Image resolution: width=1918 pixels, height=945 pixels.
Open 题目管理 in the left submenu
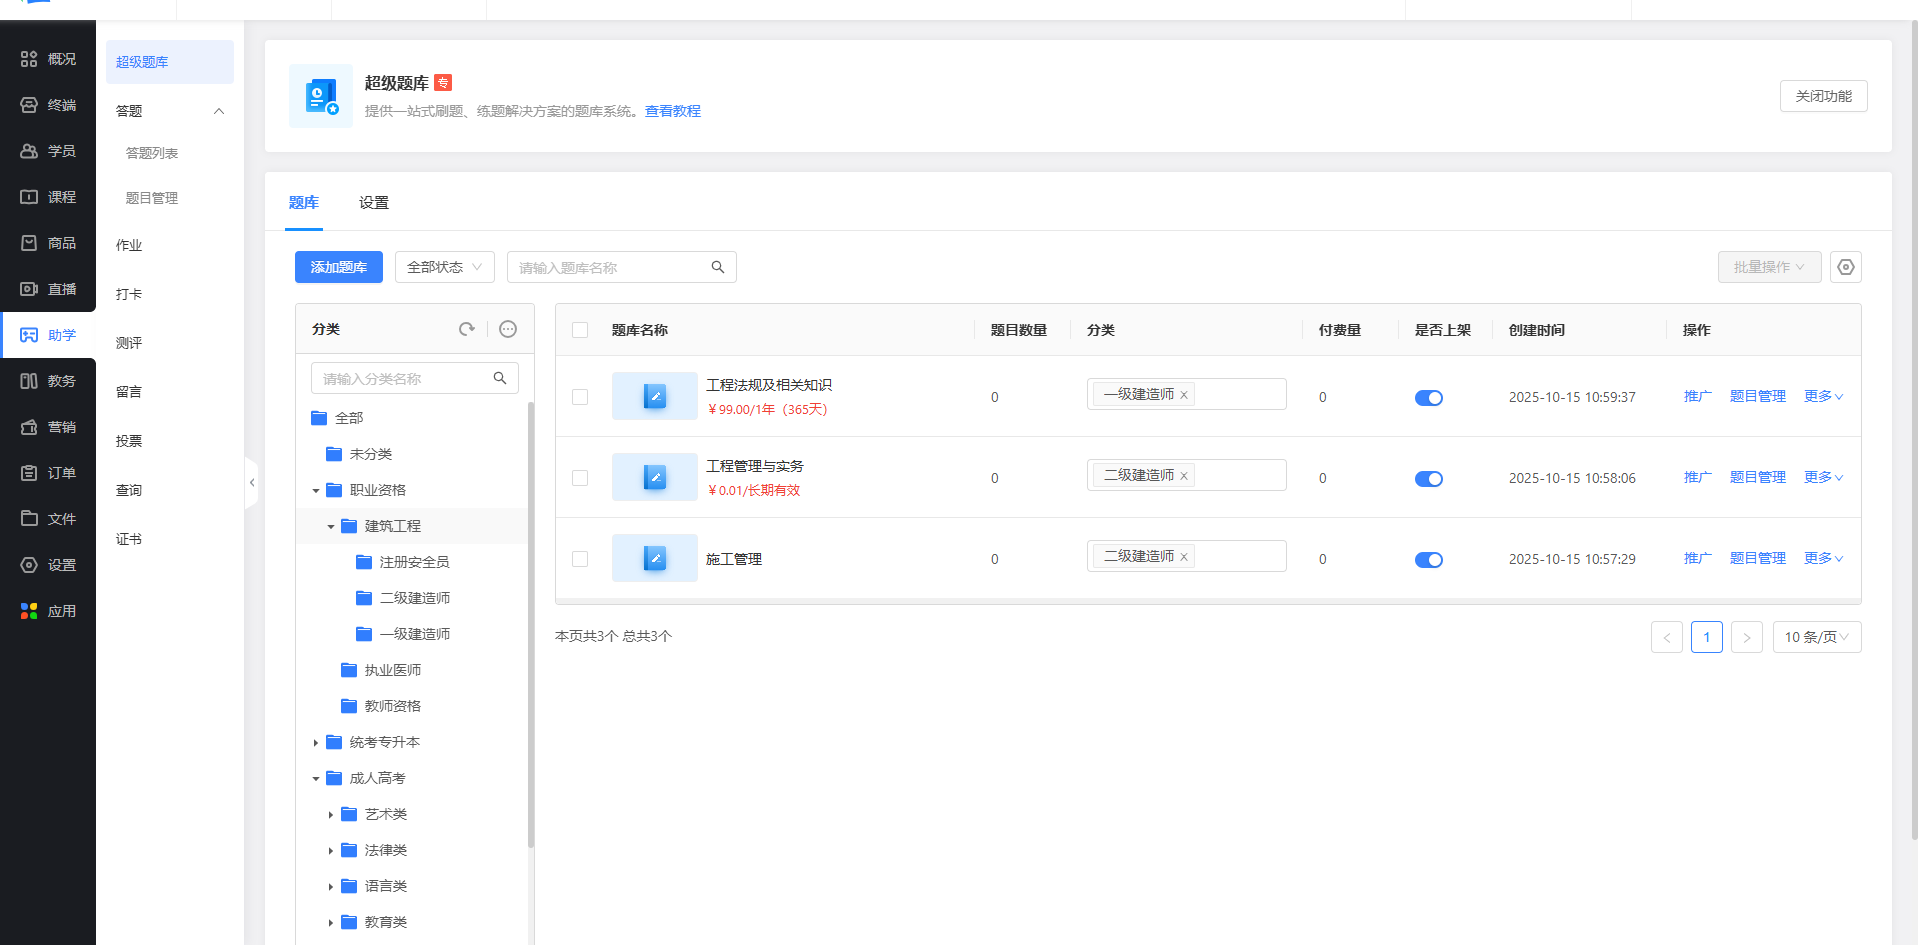coord(152,198)
